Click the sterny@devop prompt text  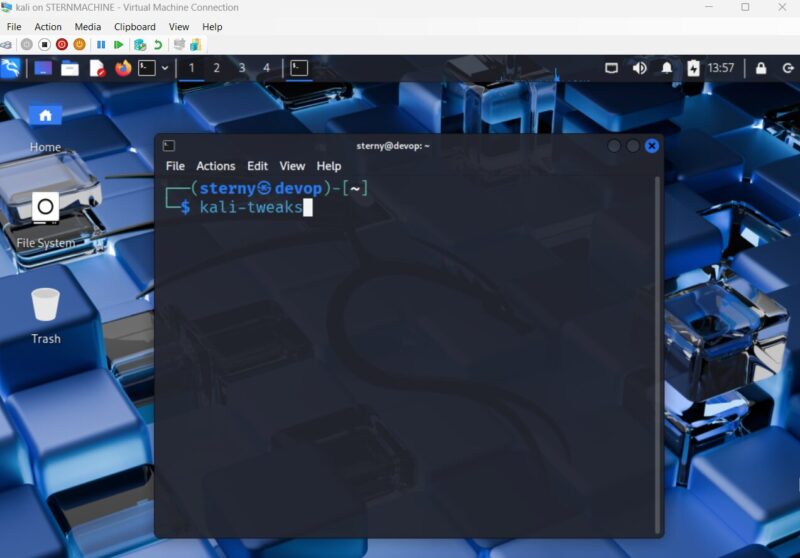(x=261, y=188)
